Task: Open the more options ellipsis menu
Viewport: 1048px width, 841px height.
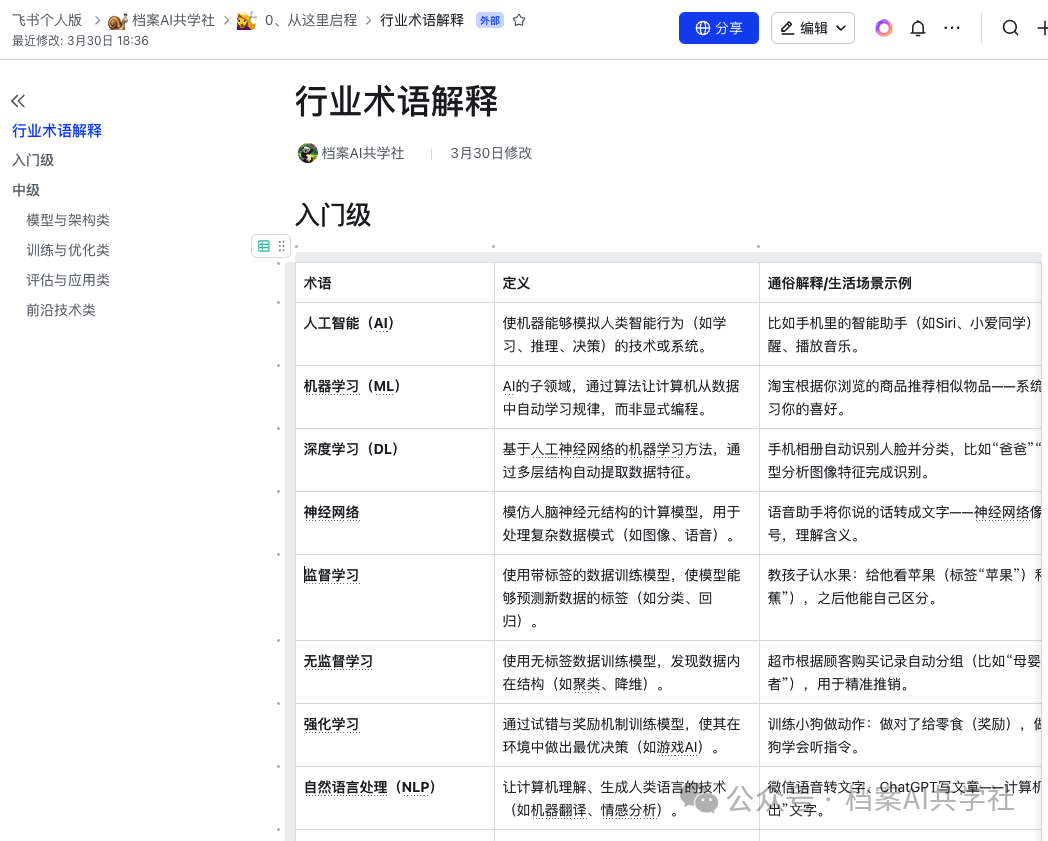Action: point(952,28)
